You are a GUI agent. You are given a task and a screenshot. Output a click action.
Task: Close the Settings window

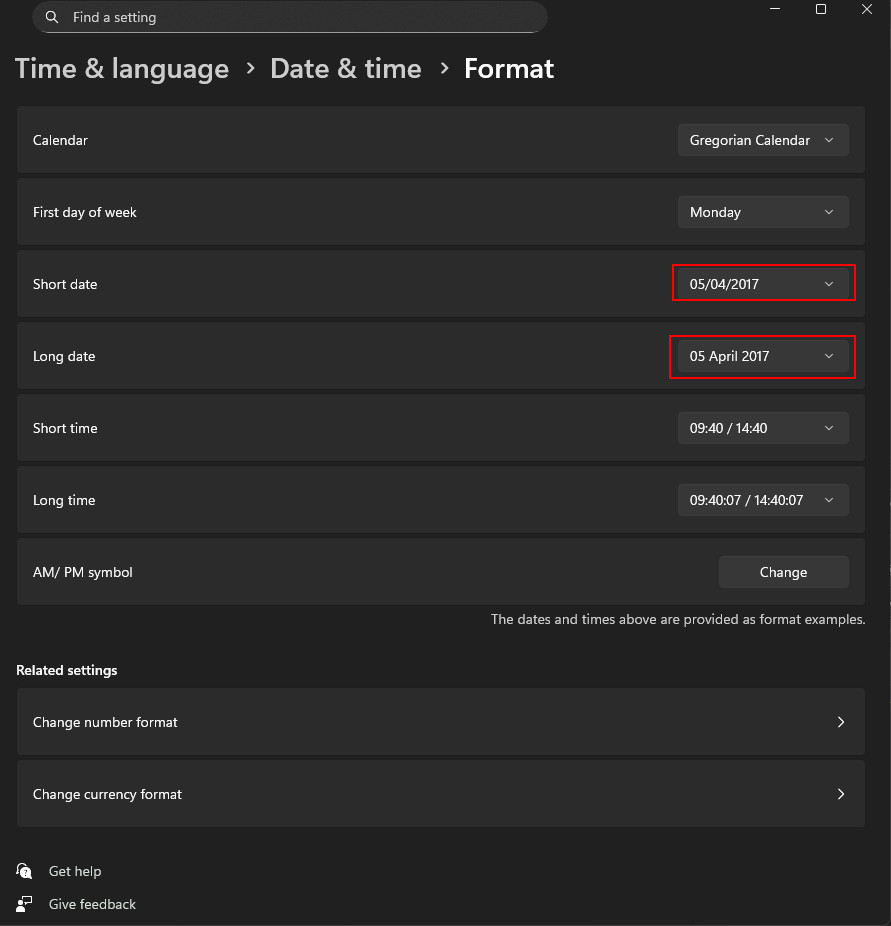[x=867, y=9]
